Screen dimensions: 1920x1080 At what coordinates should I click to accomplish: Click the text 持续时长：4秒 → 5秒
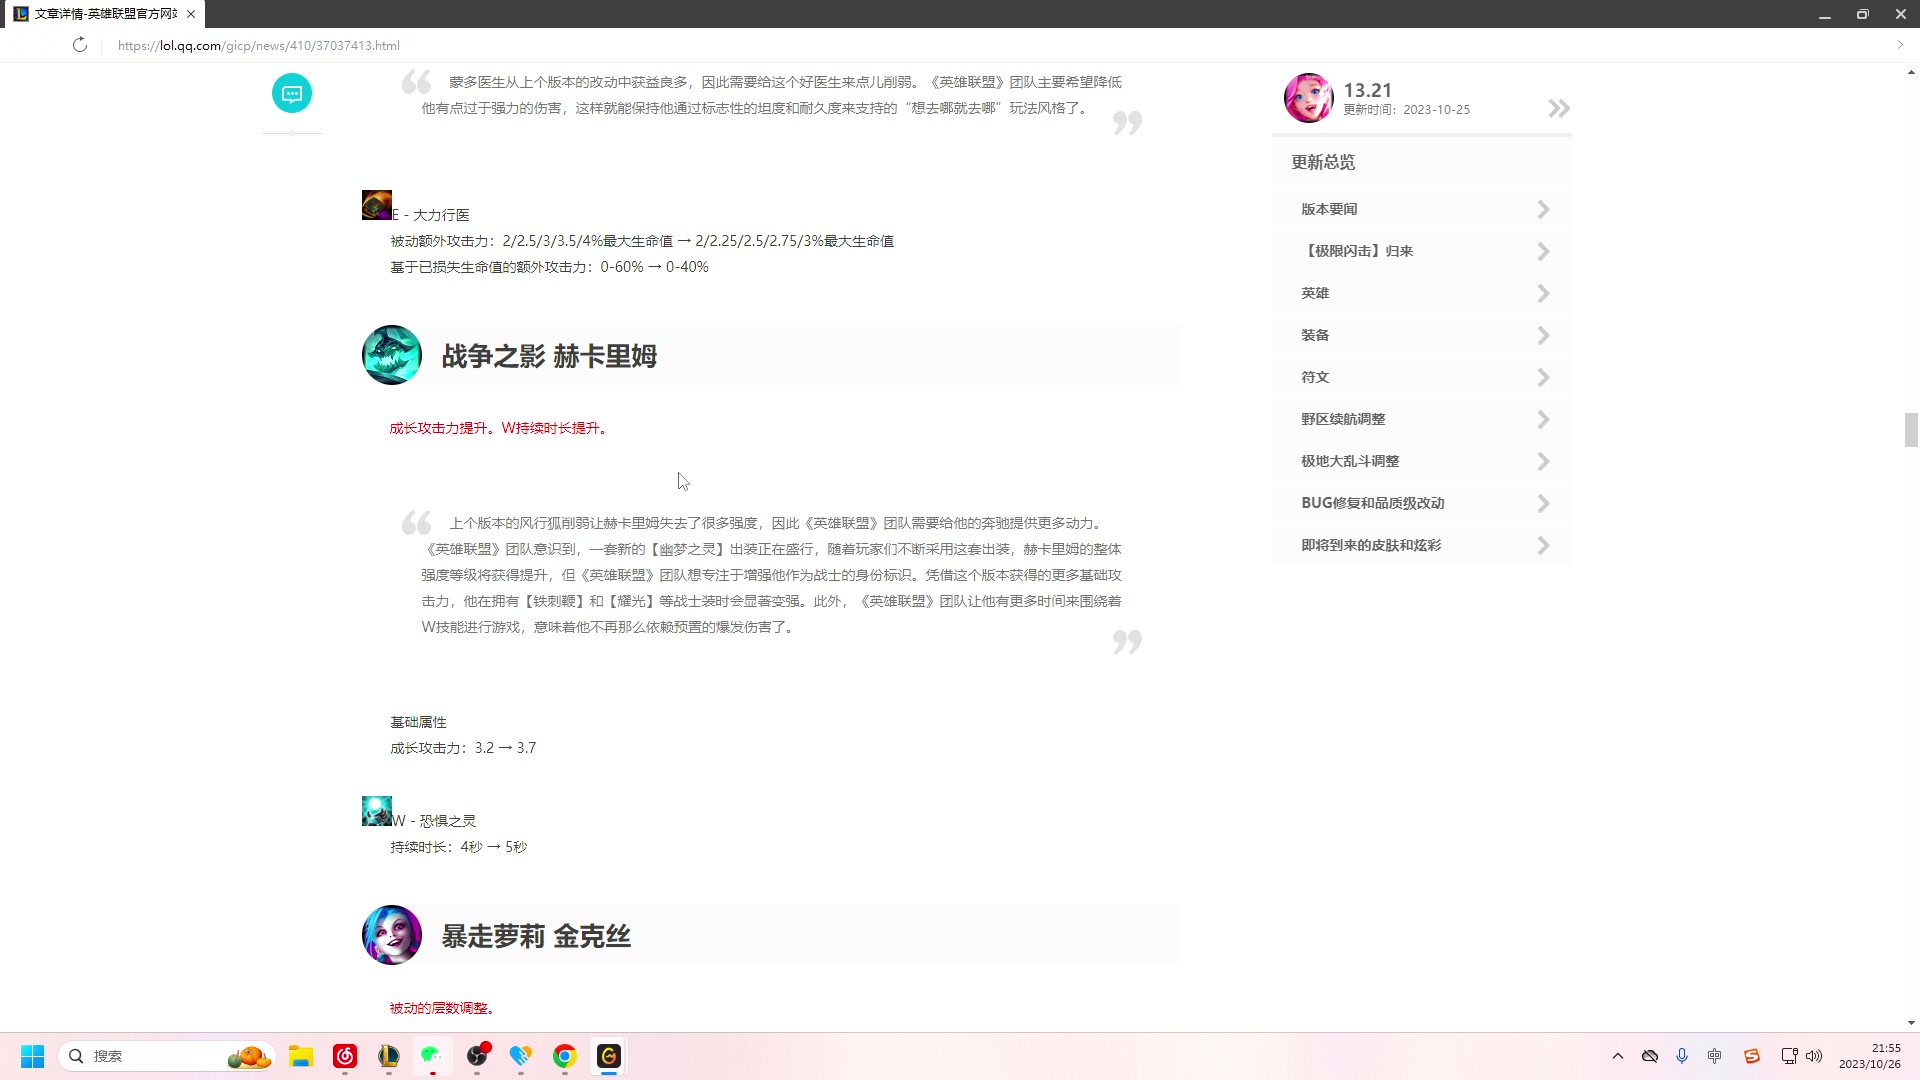pos(458,847)
